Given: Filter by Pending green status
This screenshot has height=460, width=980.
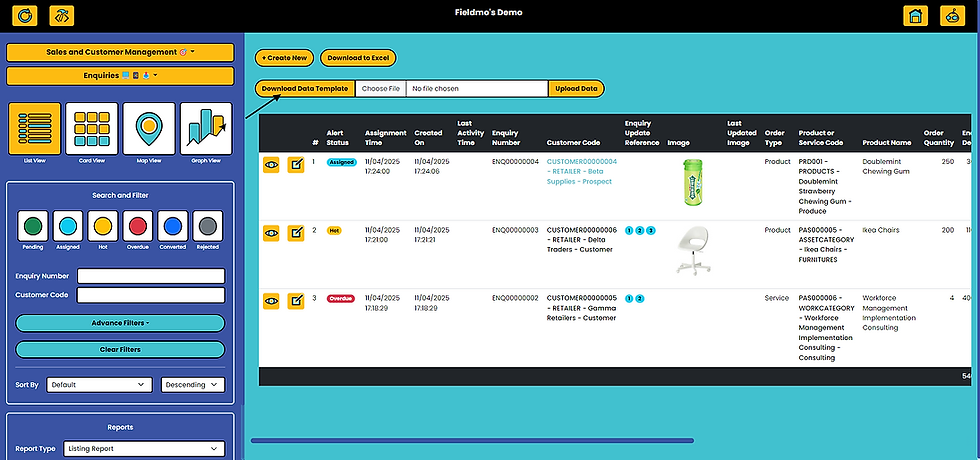Looking at the screenshot, I should [33, 226].
